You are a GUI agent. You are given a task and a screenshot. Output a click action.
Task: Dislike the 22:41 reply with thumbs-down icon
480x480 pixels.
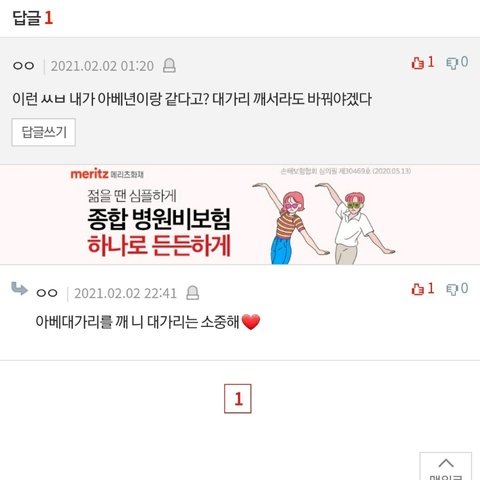pos(457,289)
